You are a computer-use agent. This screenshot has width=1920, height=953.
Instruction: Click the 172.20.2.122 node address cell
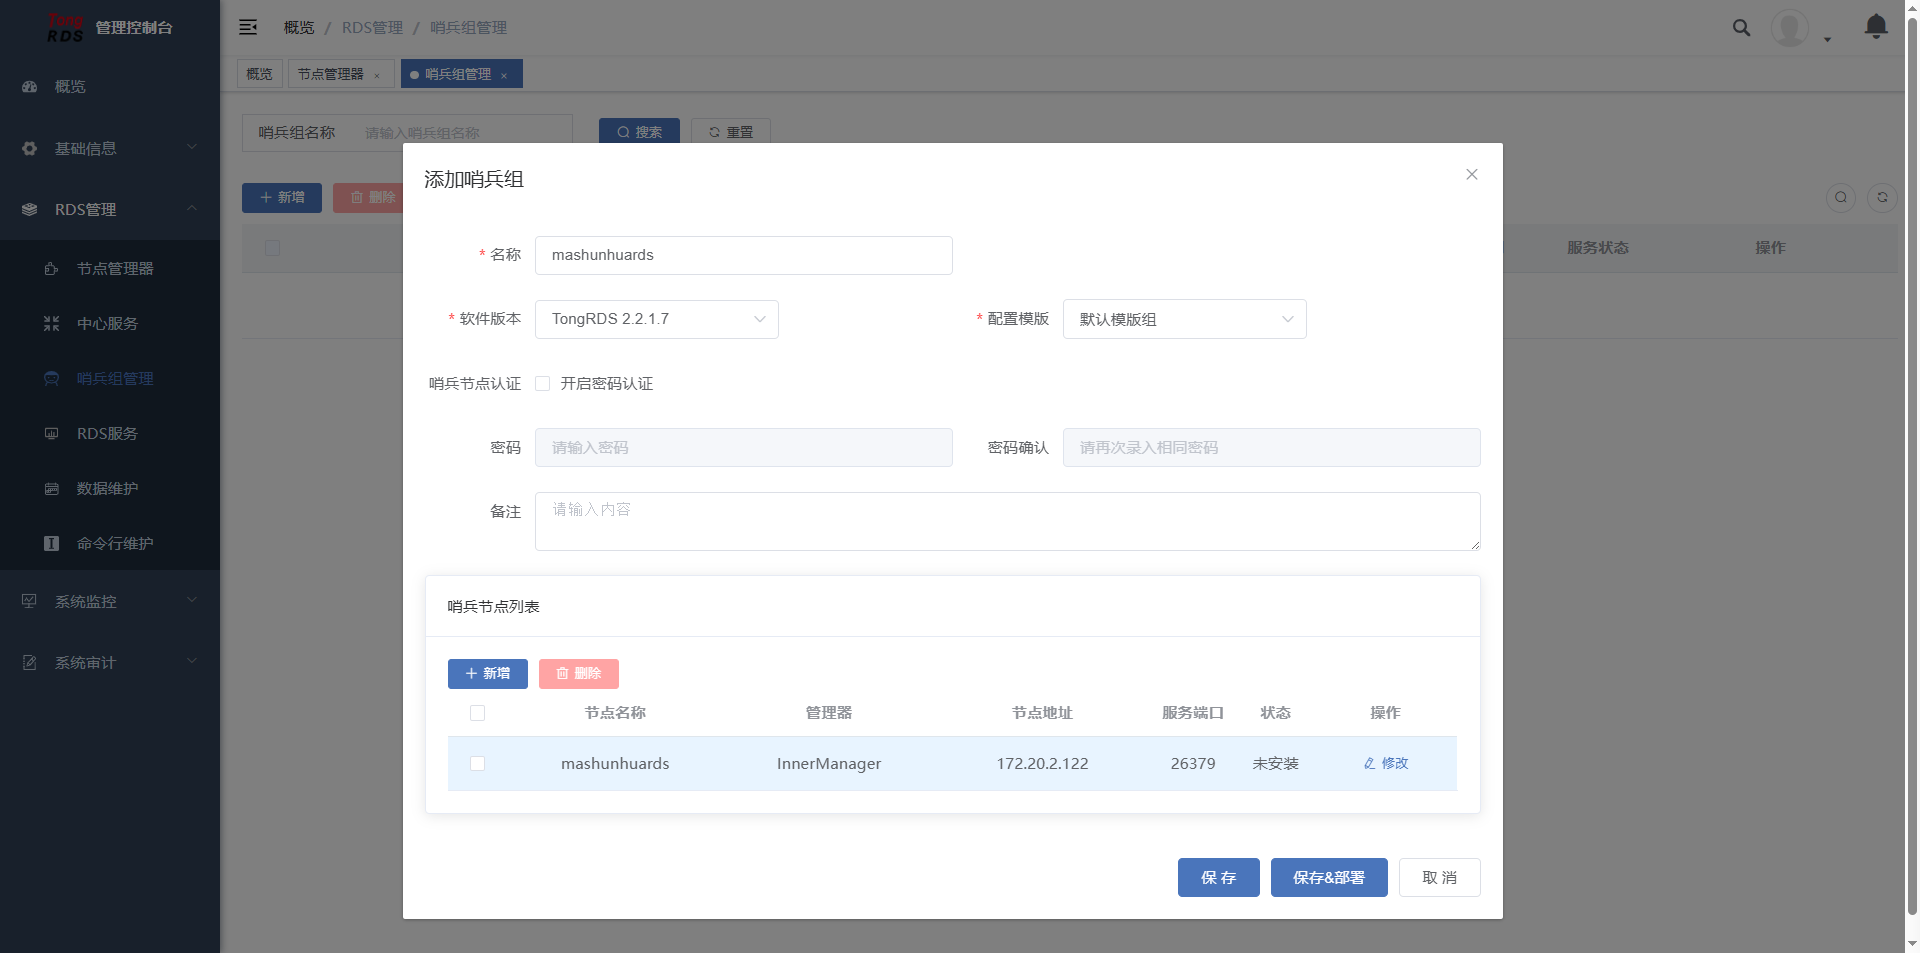click(1042, 764)
